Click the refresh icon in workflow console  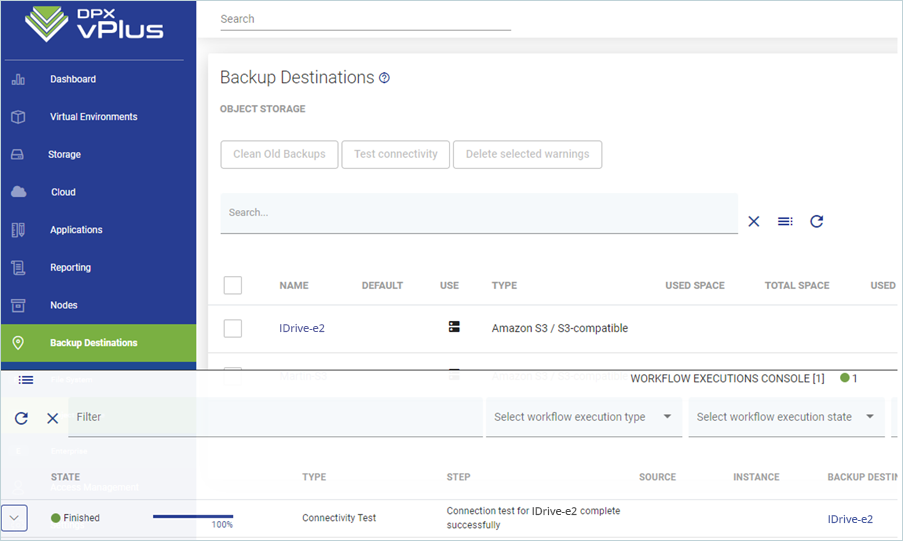[21, 418]
